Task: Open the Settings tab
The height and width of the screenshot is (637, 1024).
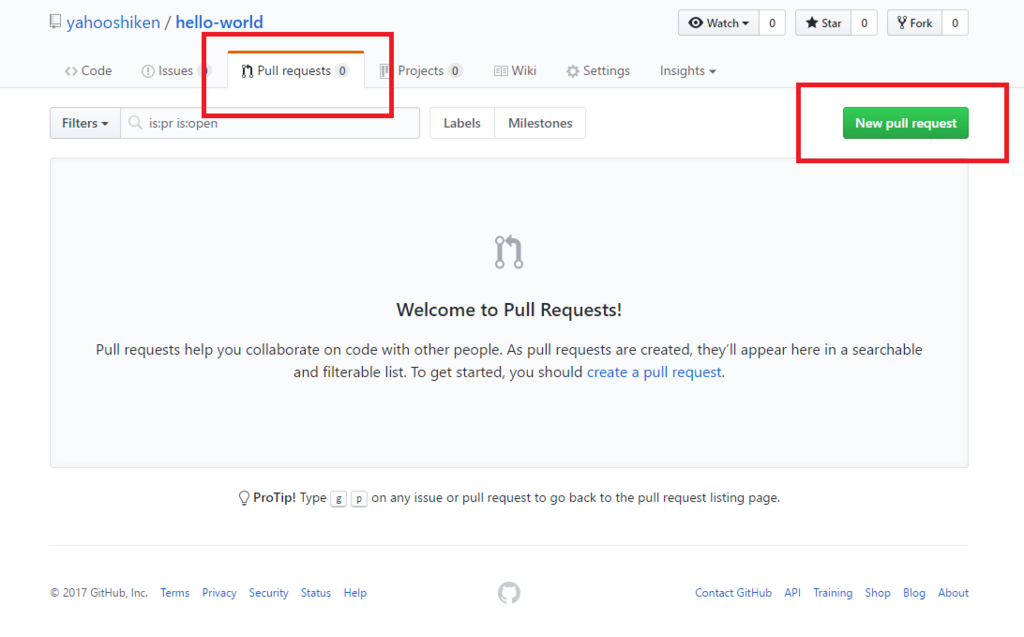Action: pos(598,71)
